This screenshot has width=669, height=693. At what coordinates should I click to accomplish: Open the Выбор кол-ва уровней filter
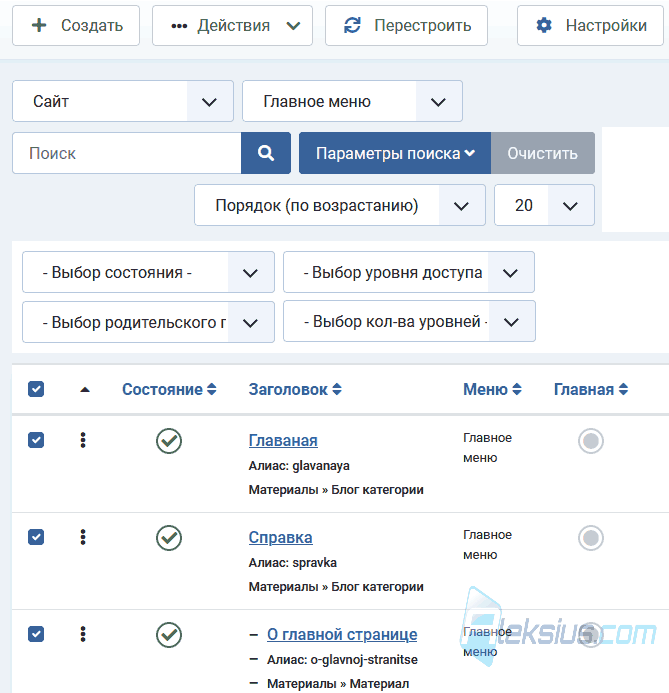[x=409, y=321]
